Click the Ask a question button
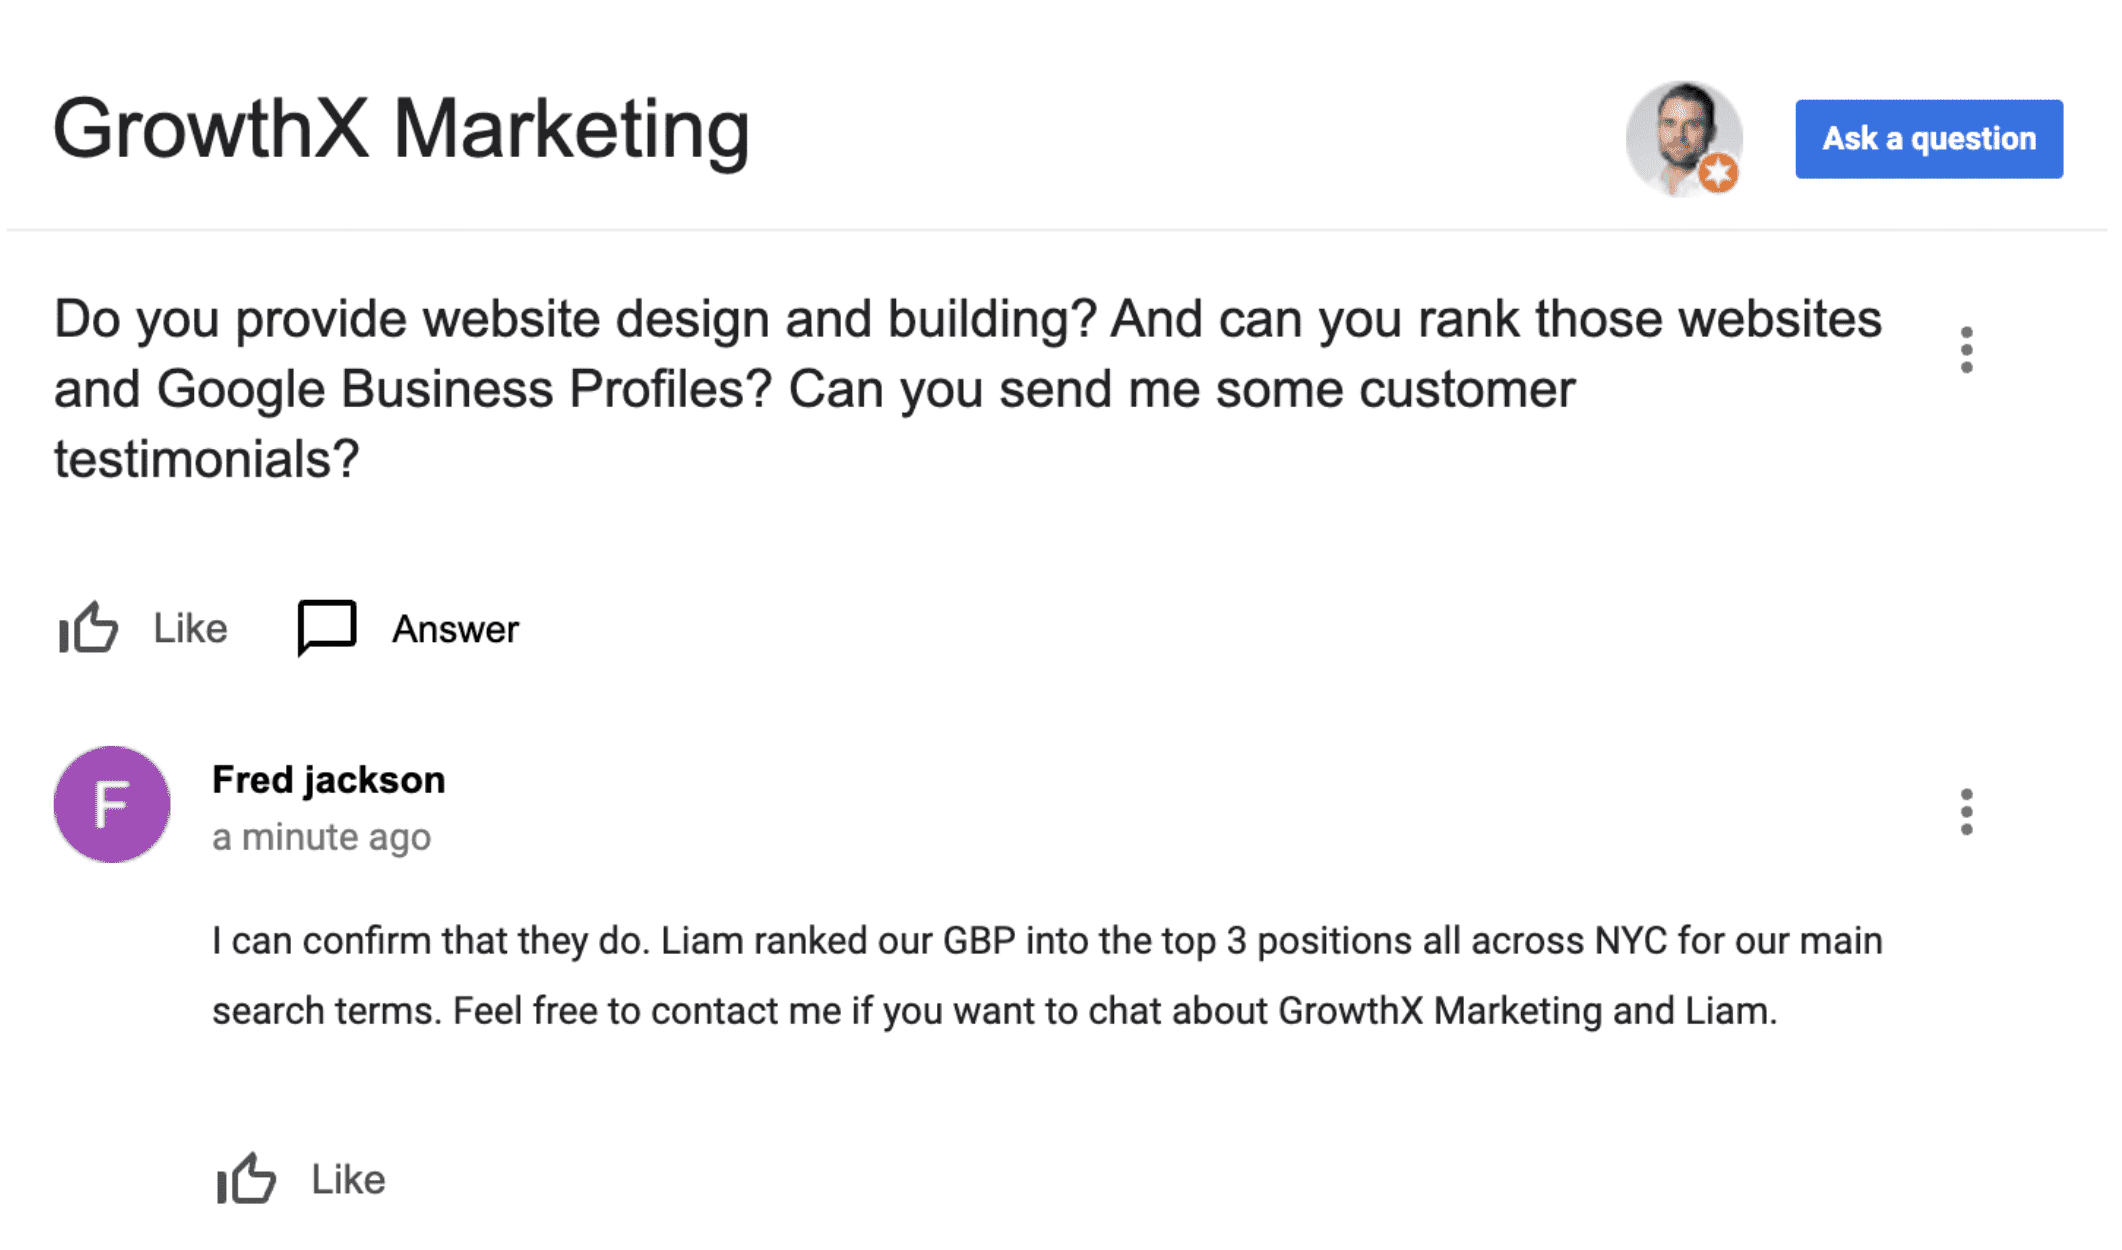2122x1250 pixels. tap(1928, 139)
